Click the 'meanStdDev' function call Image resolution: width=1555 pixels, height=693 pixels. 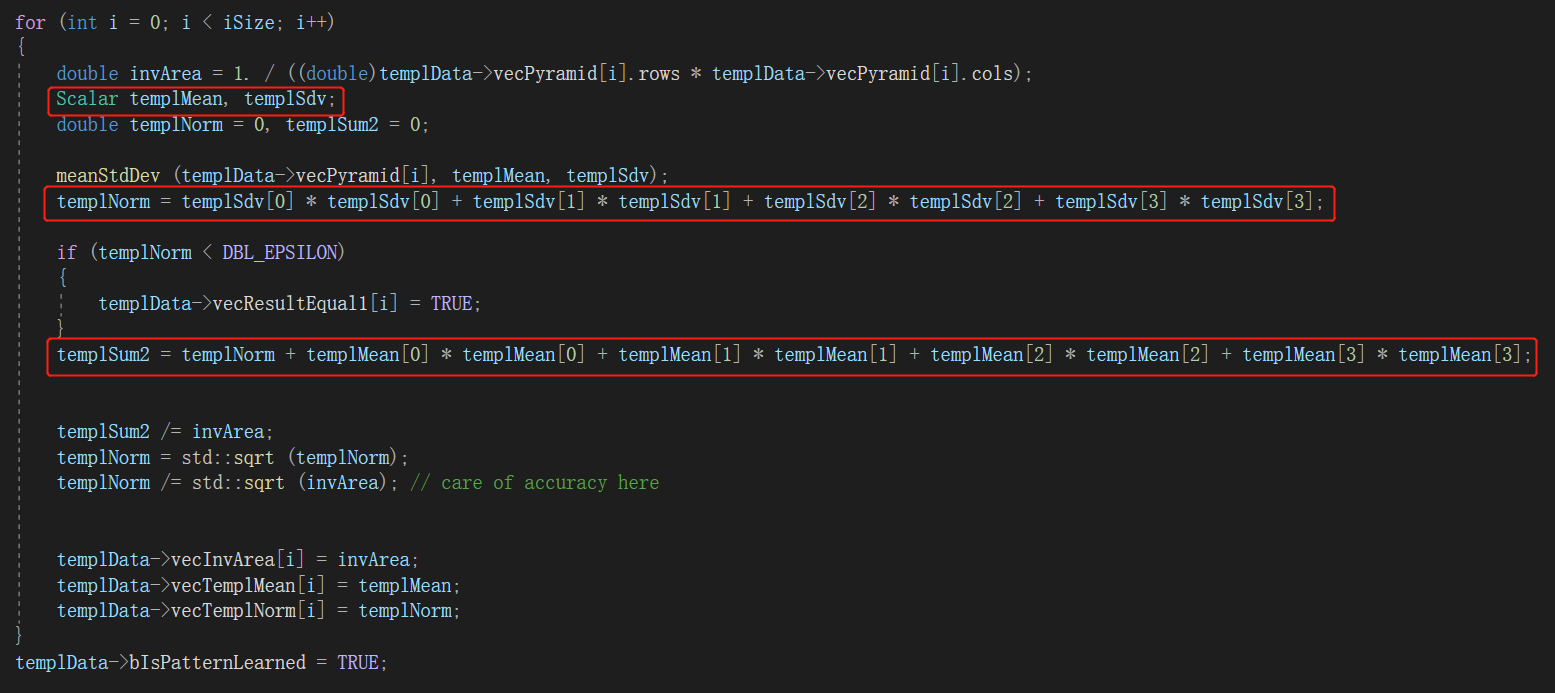(109, 175)
